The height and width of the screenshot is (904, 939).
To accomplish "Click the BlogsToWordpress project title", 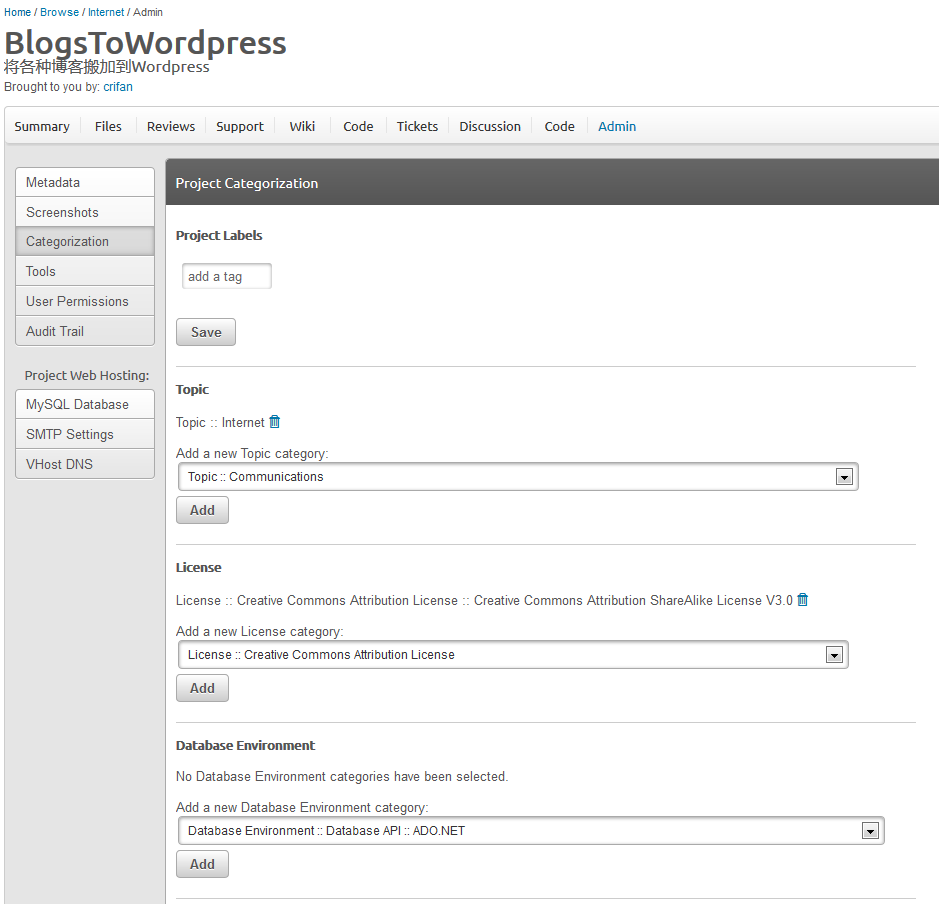I will (146, 43).
